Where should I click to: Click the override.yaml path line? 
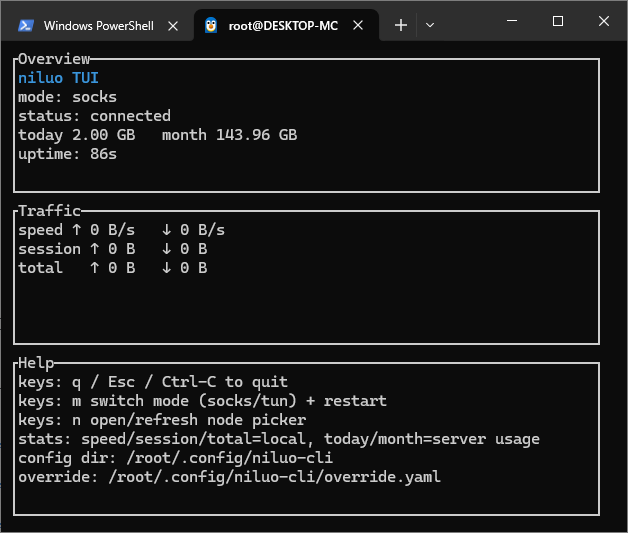(229, 477)
